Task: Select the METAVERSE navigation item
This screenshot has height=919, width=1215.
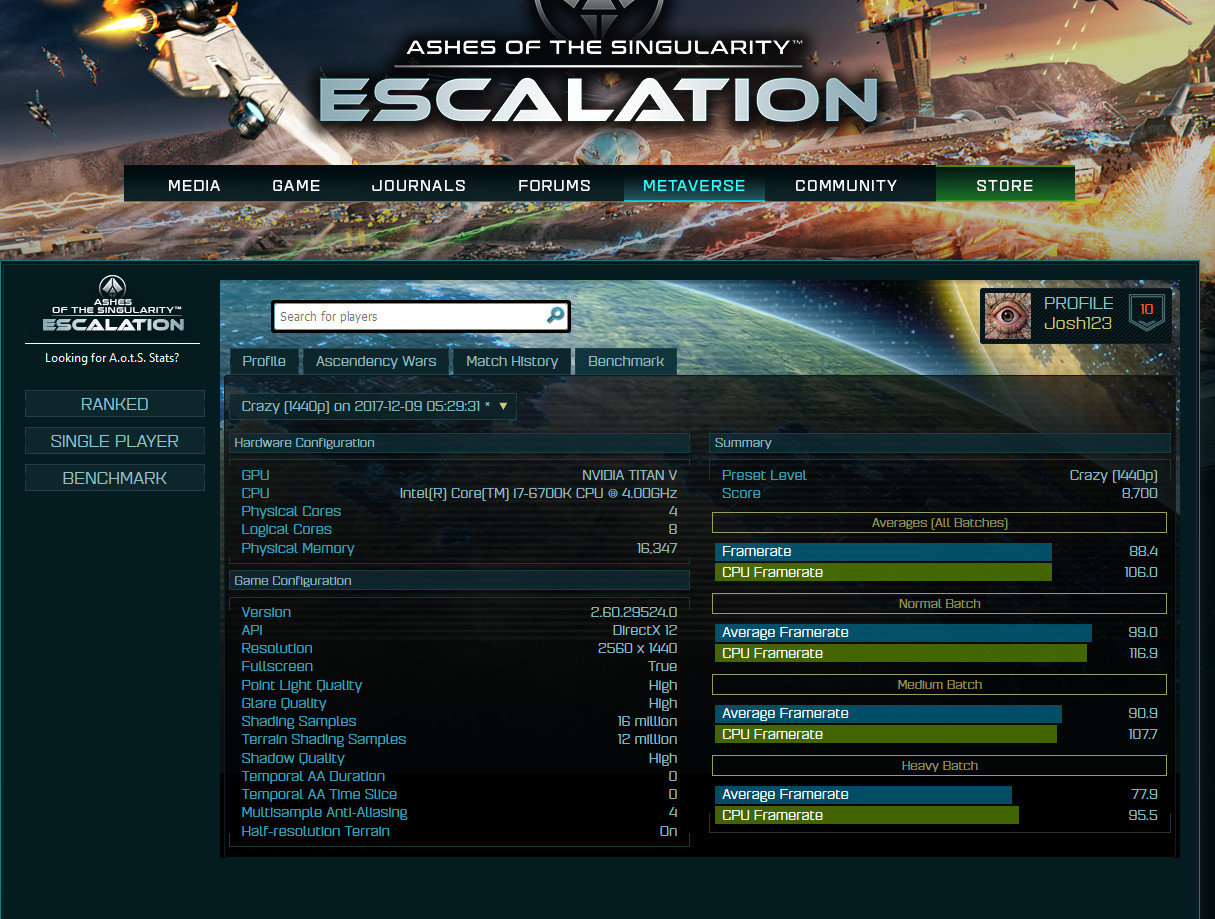Action: pyautogui.click(x=694, y=185)
